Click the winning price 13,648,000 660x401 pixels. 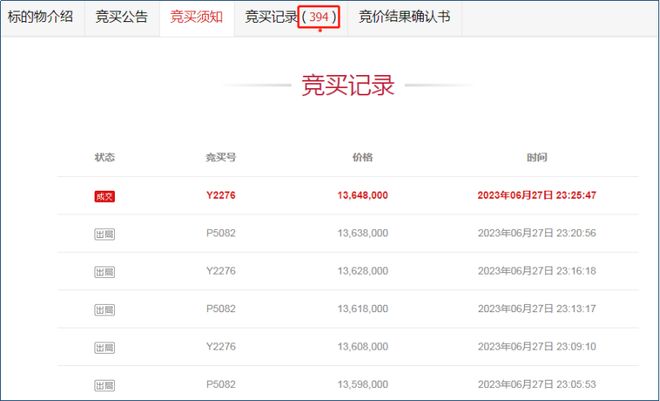(x=362, y=196)
